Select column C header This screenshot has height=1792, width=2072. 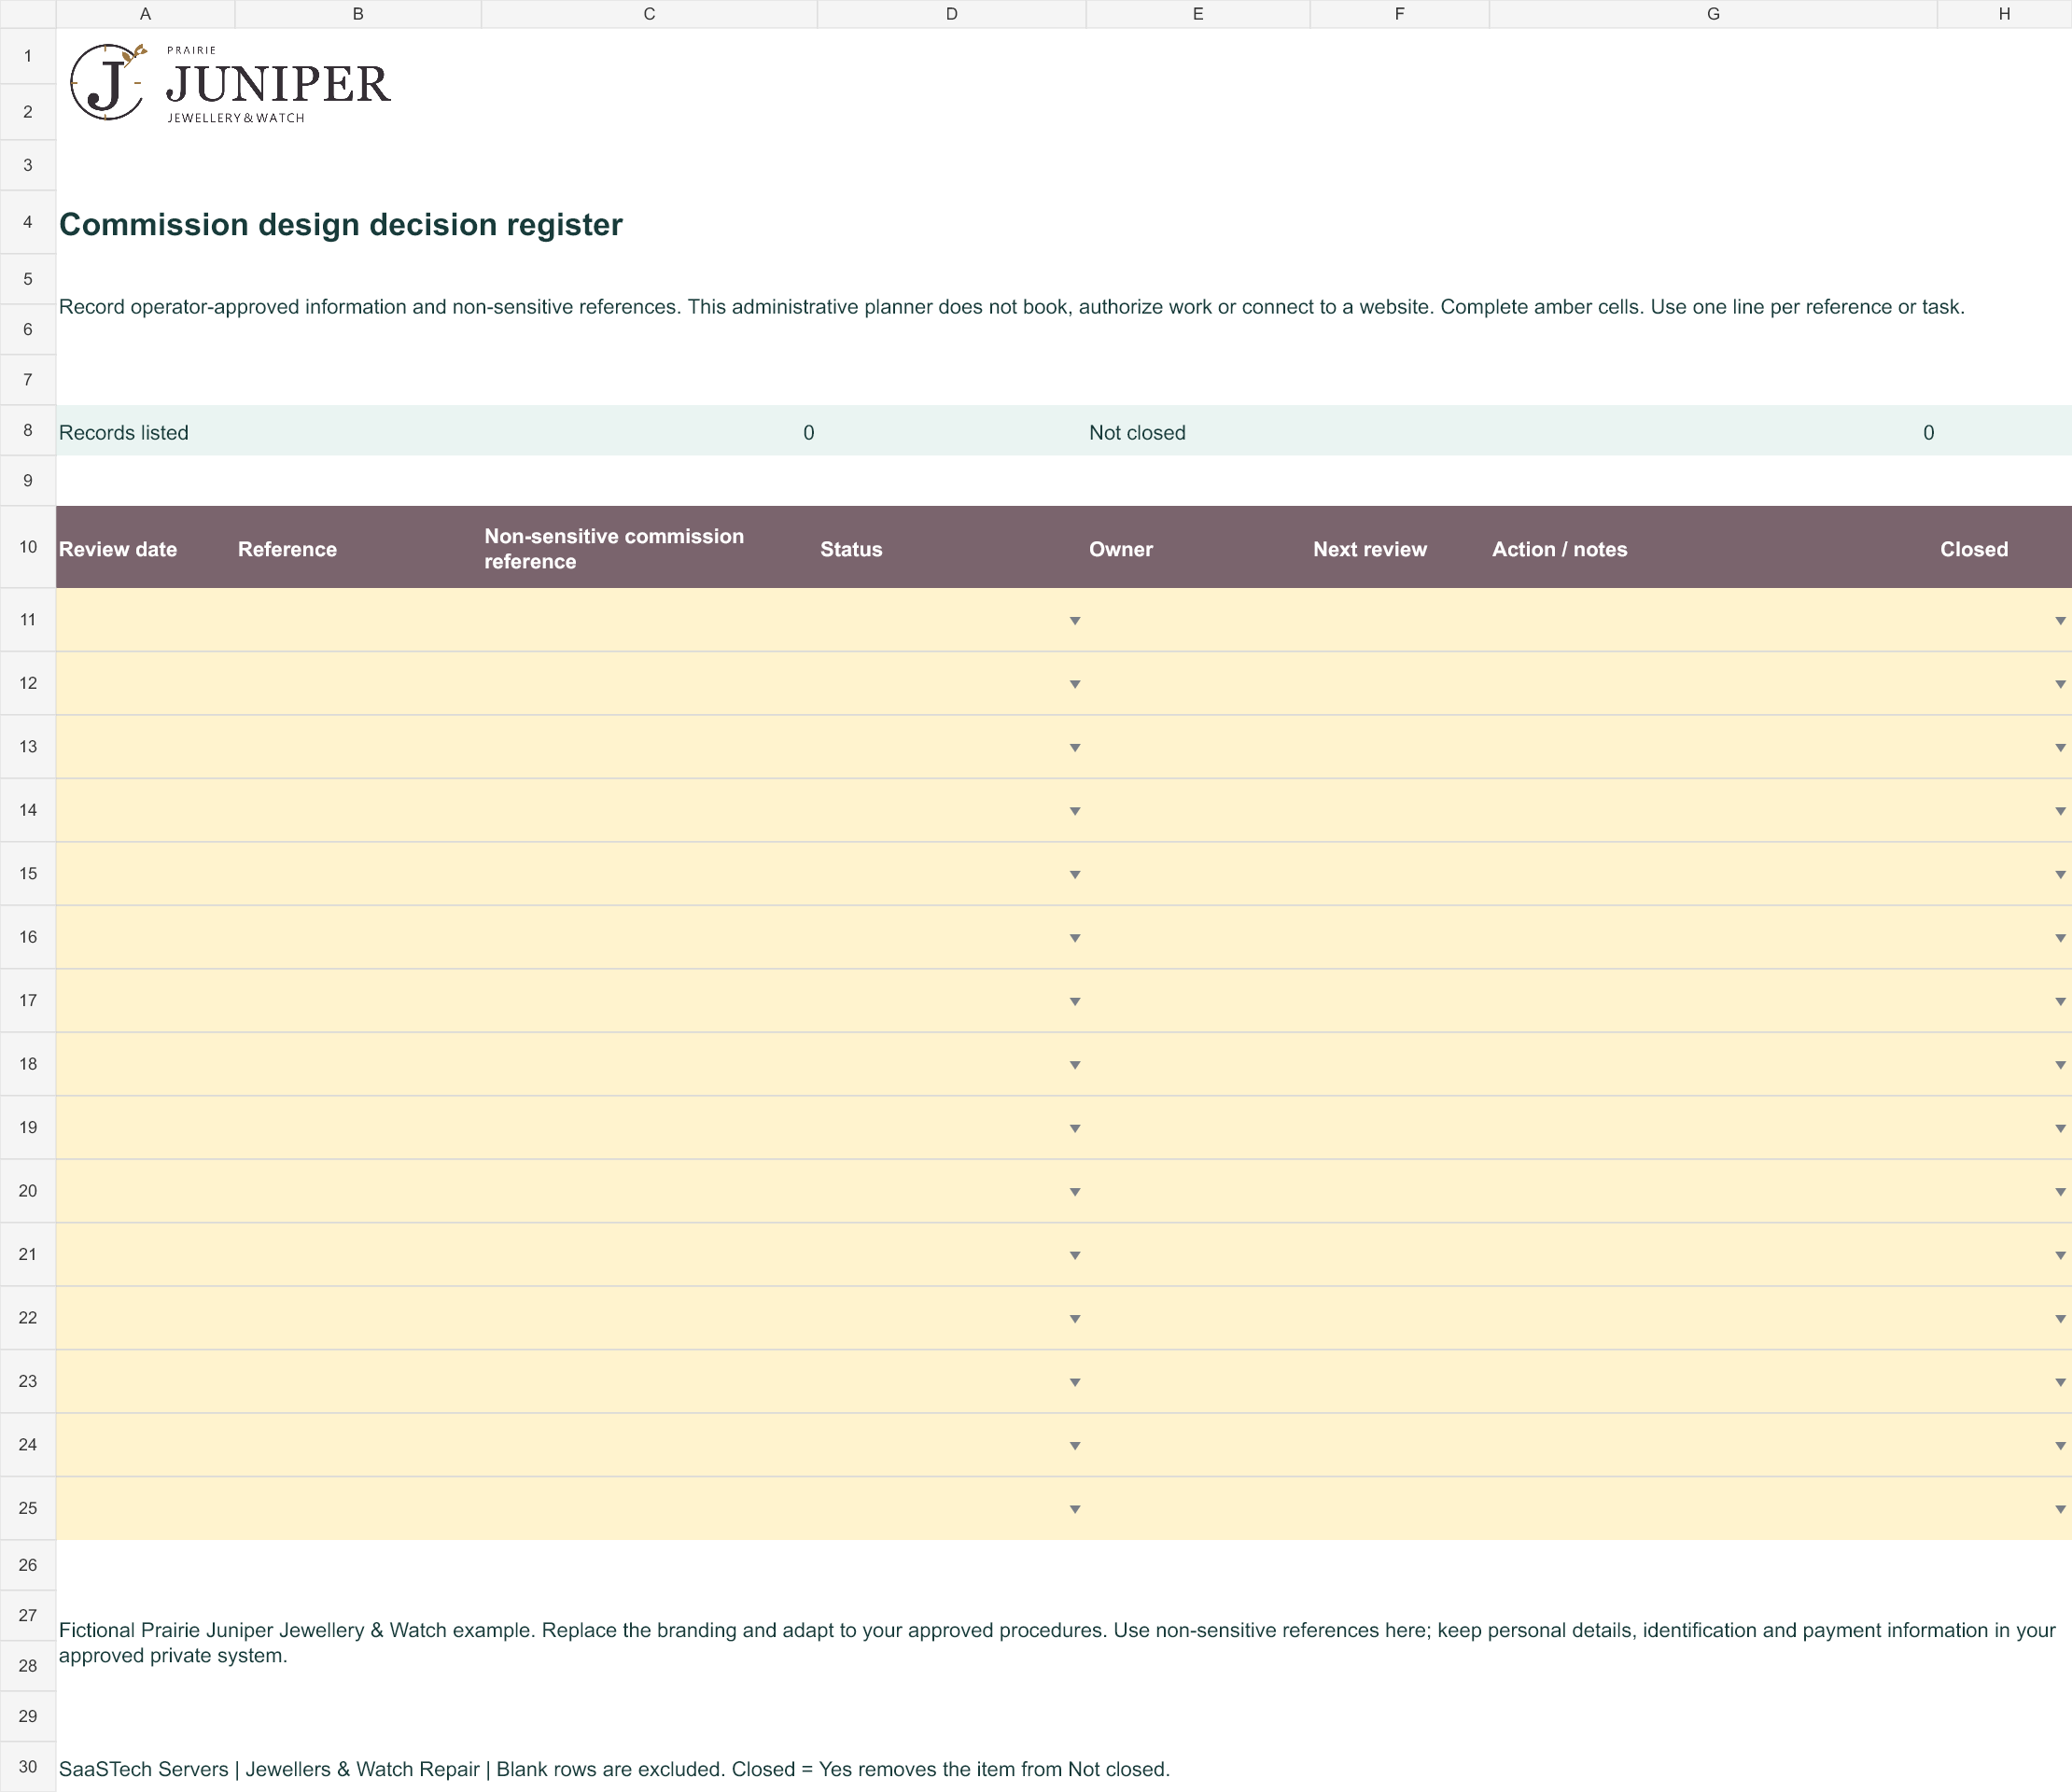coord(649,14)
